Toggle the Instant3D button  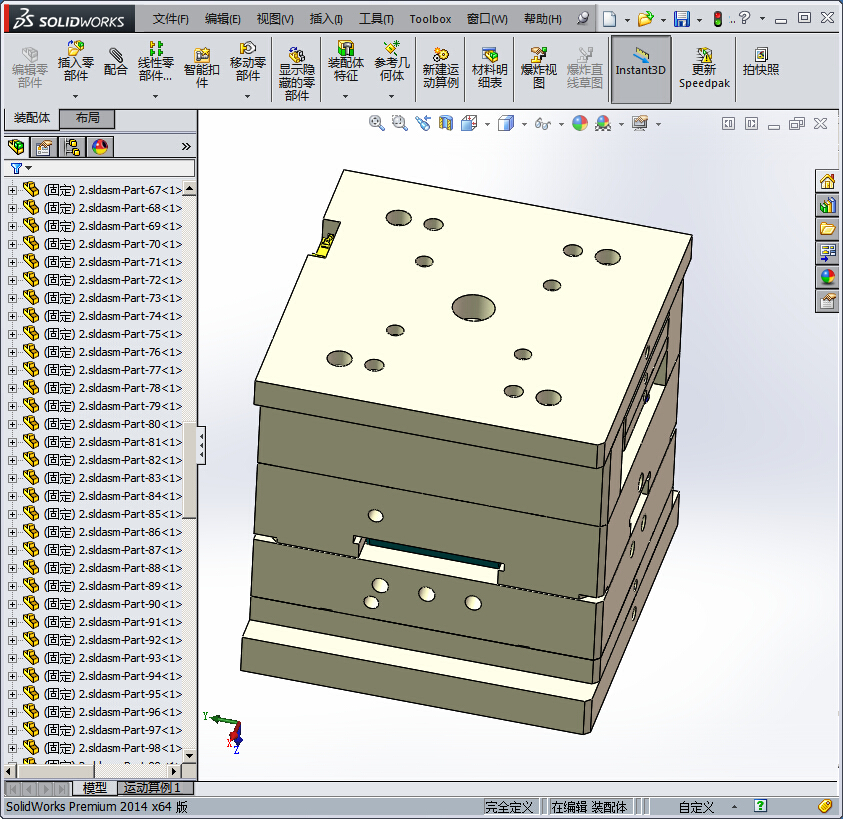[640, 68]
